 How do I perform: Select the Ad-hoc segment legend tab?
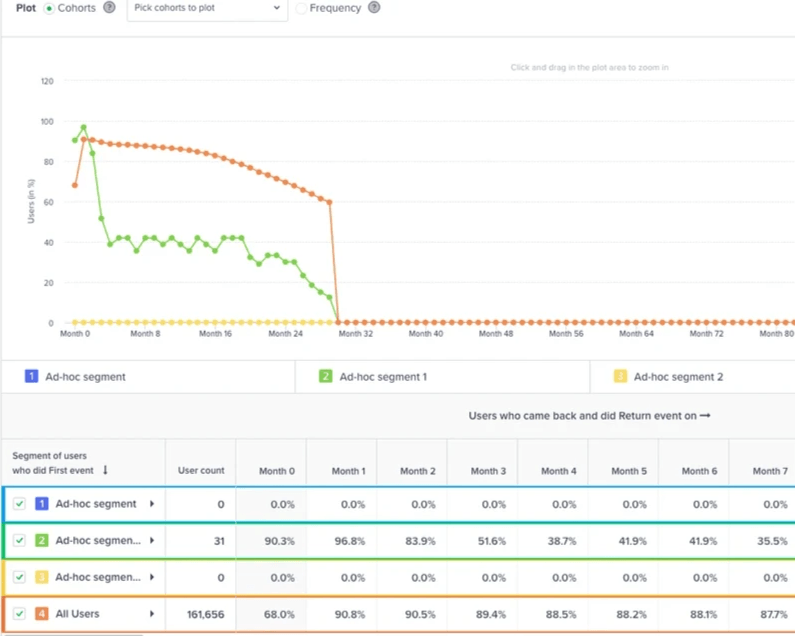149,377
